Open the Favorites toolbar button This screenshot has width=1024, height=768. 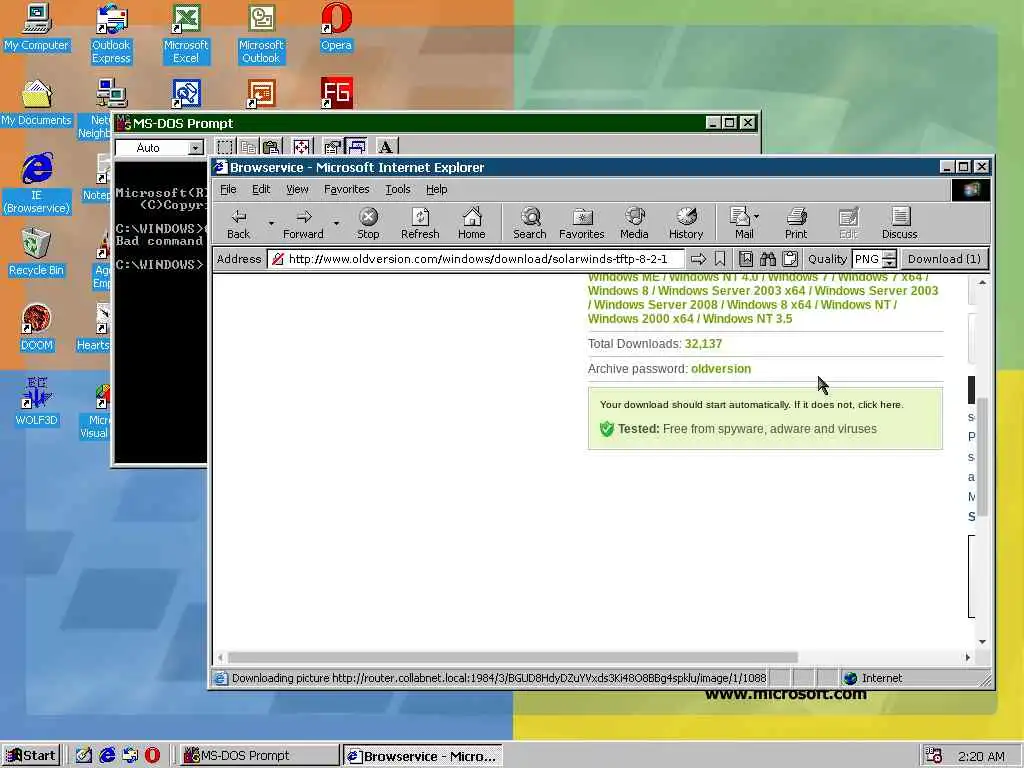pyautogui.click(x=581, y=223)
